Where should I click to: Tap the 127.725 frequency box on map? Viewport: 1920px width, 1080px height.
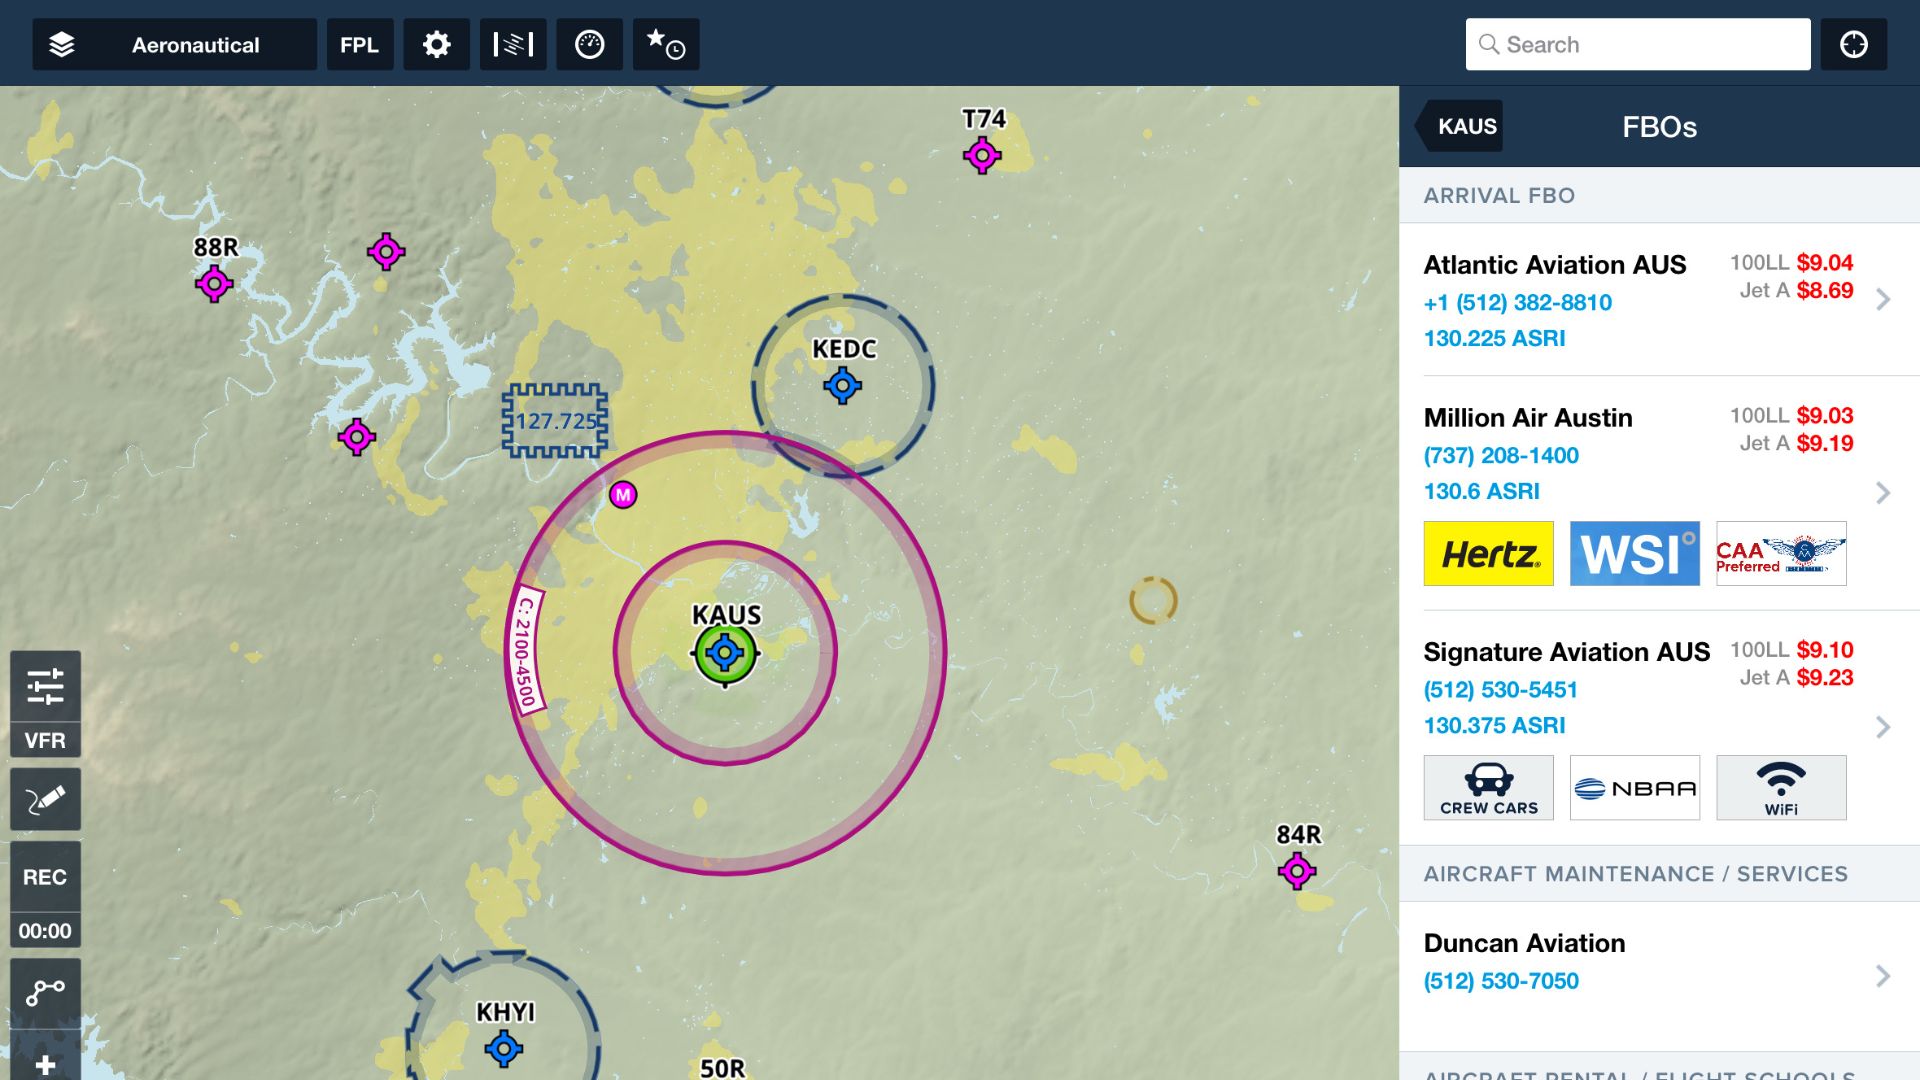pyautogui.click(x=555, y=421)
